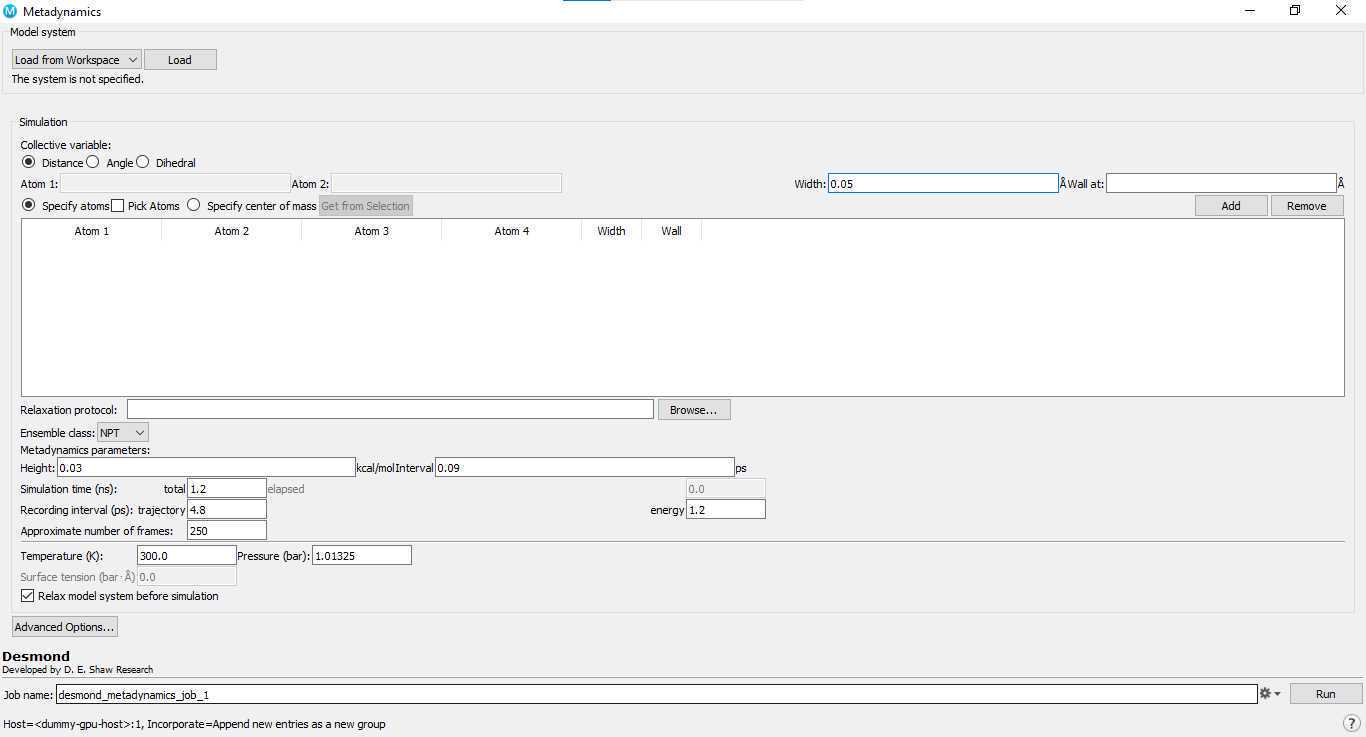Choose Specify center of mass option
The height and width of the screenshot is (737, 1366).
[194, 205]
